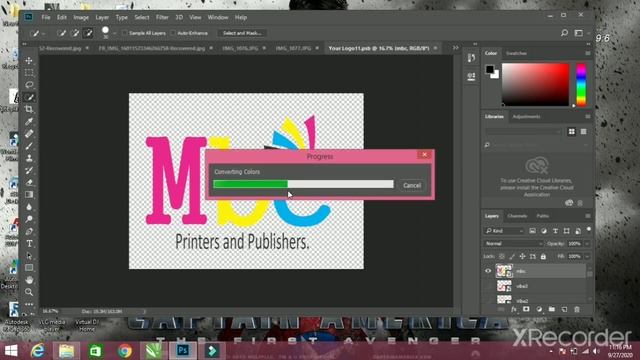Enable the Auto-Enhance checkbox
The image size is (640, 360).
[x=173, y=33]
